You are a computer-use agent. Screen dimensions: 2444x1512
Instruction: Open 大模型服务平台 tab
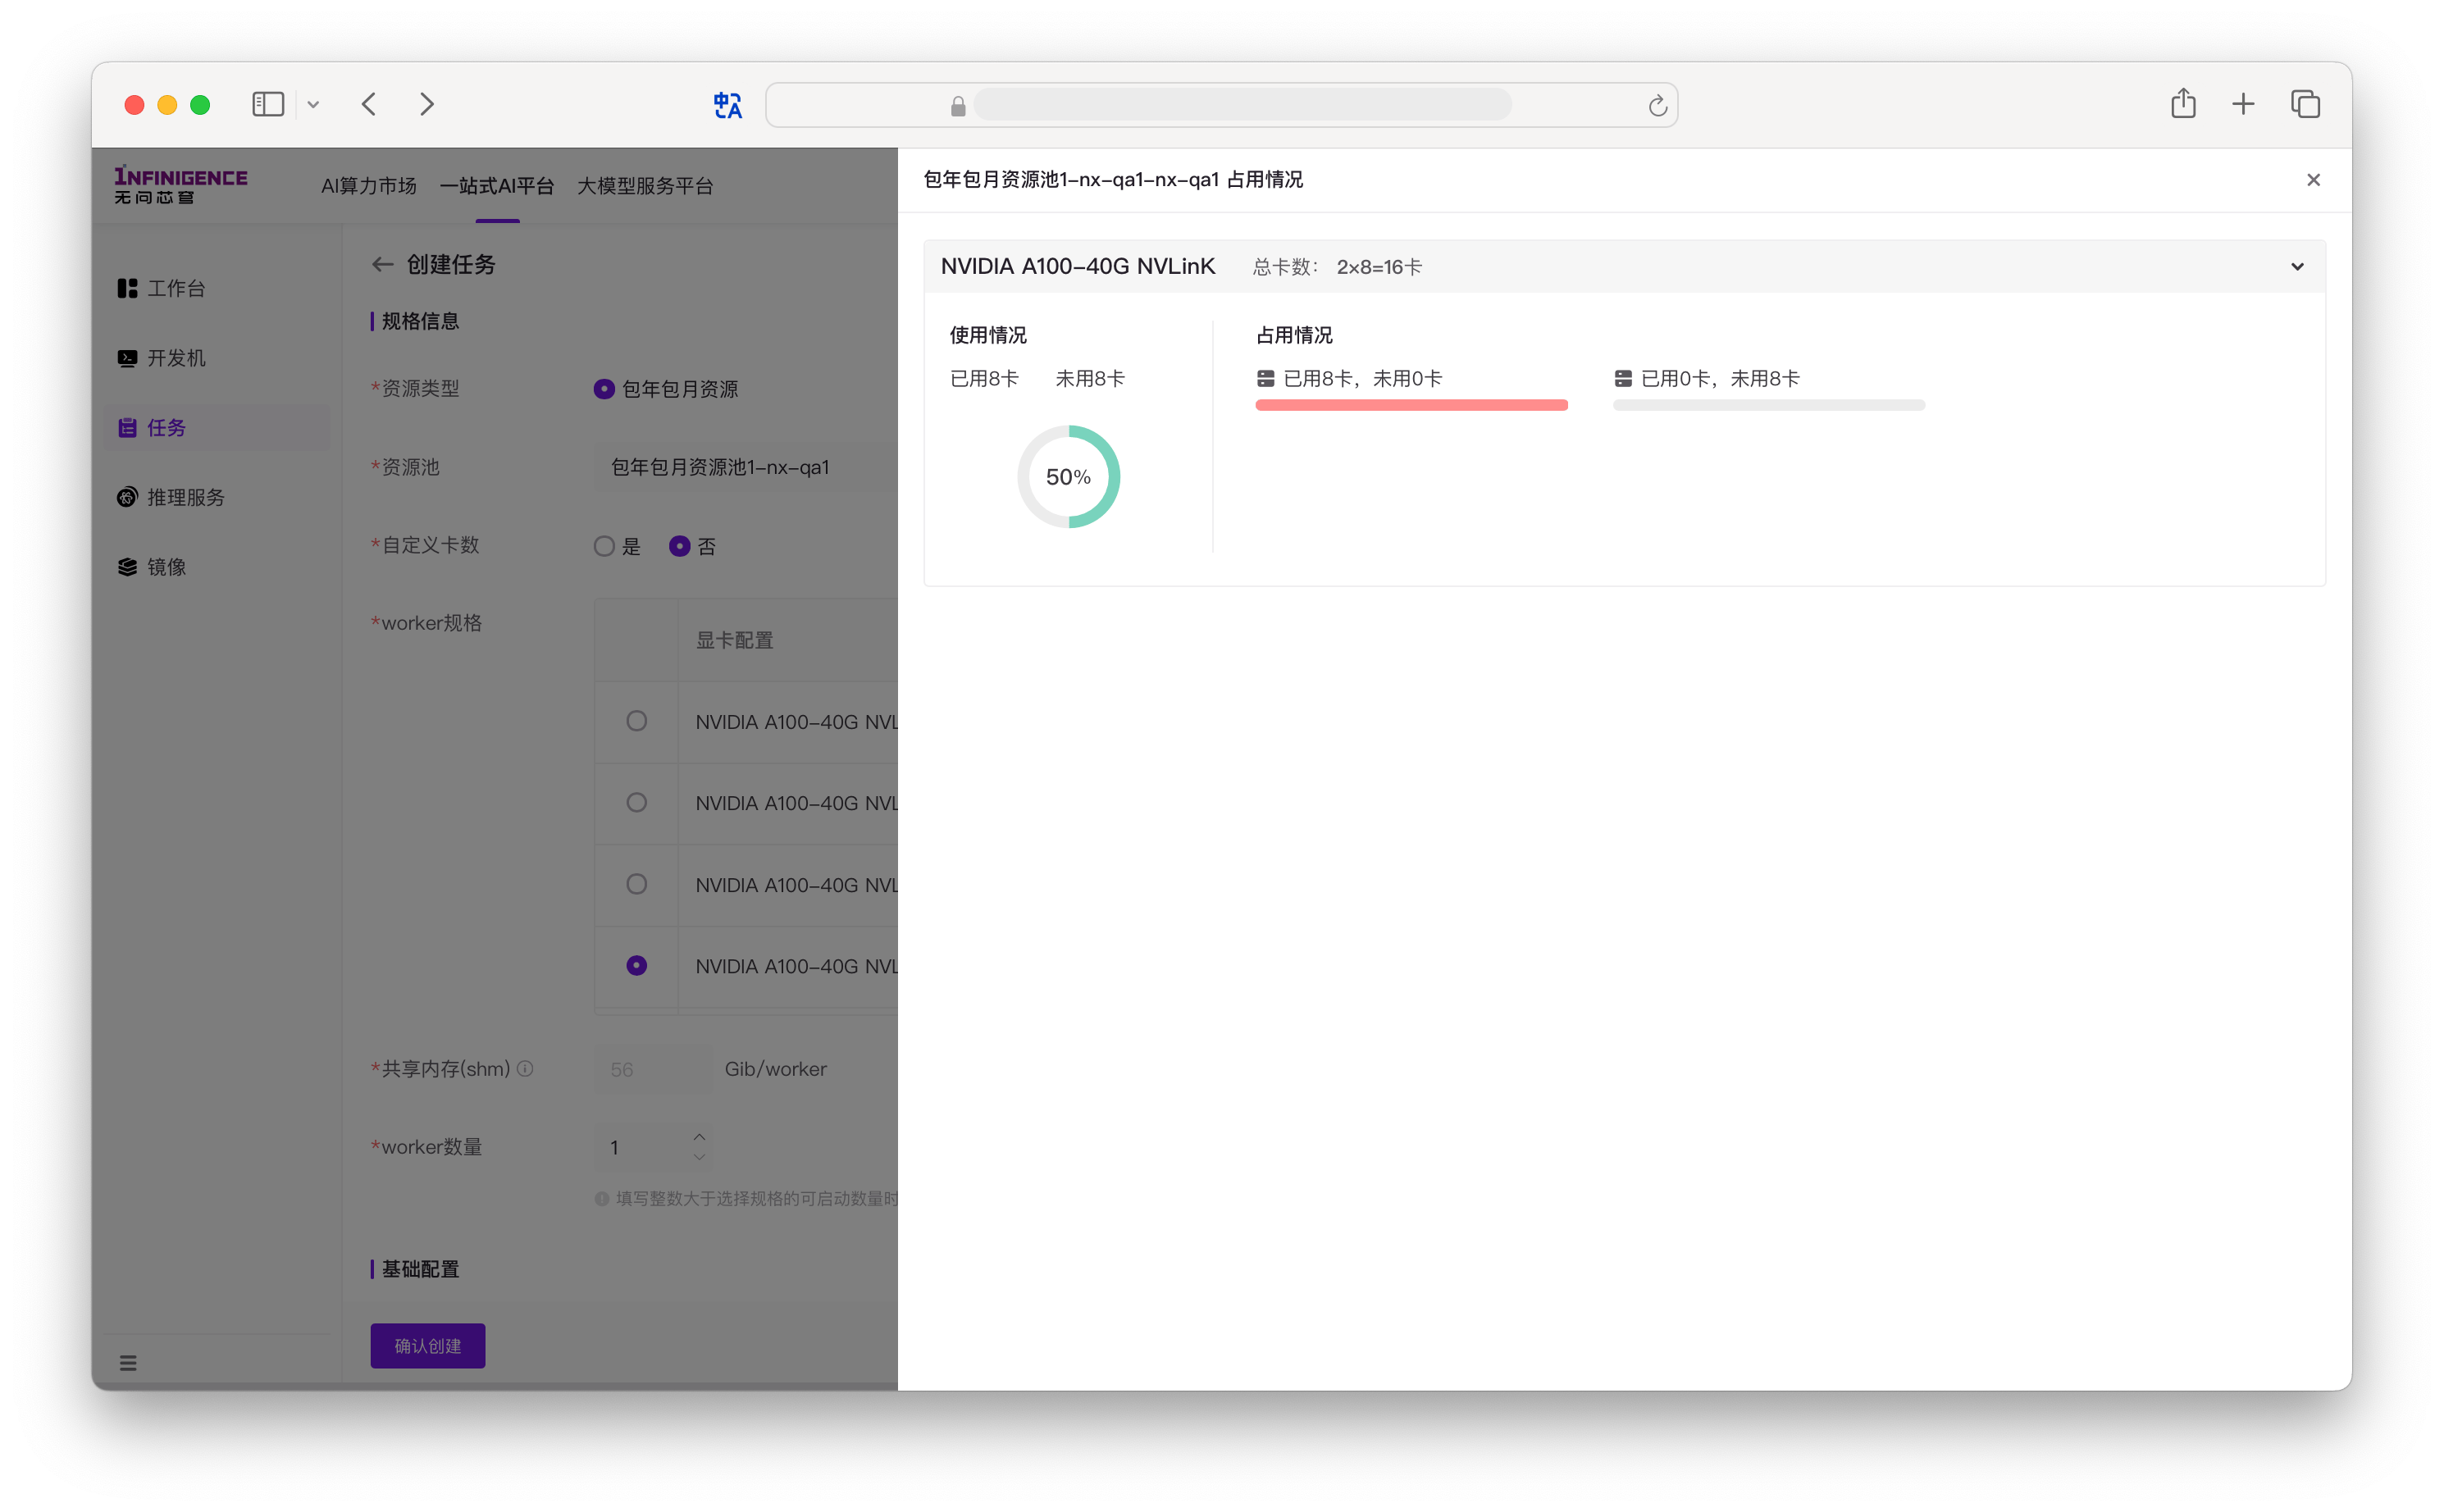(x=645, y=186)
